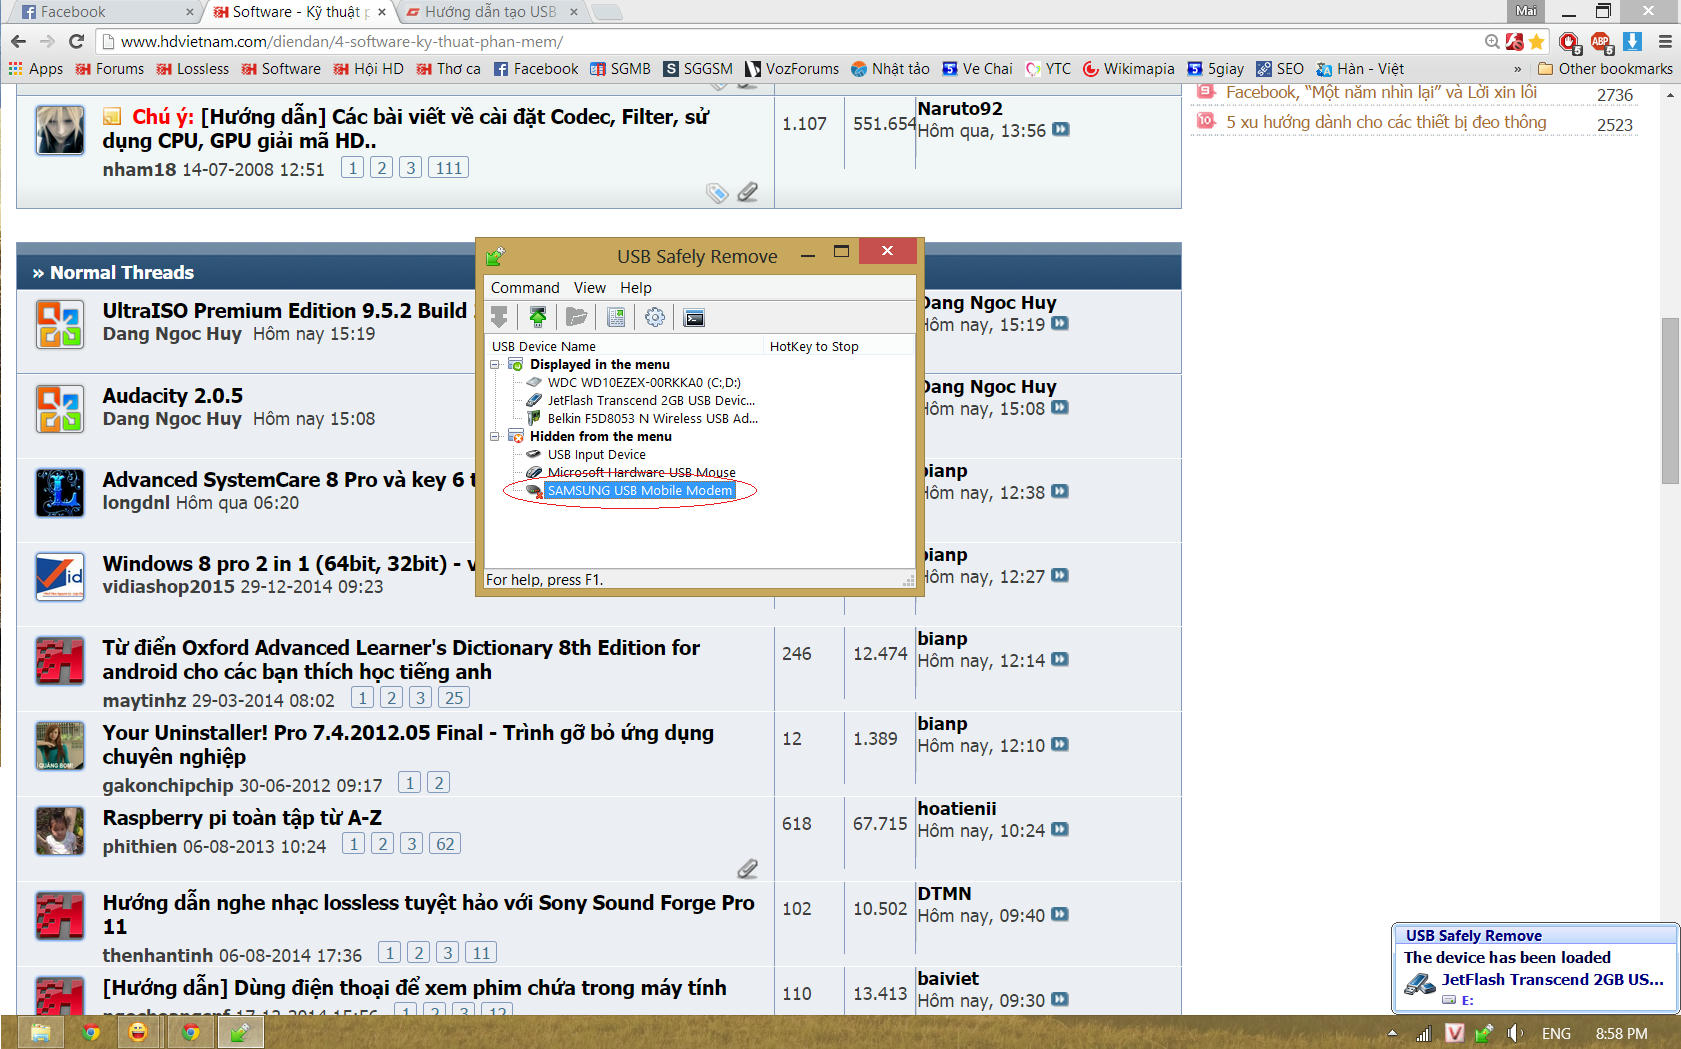This screenshot has height=1049, width=1681.
Task: Open the Wikimapia bookmark
Action: pos(1129,69)
